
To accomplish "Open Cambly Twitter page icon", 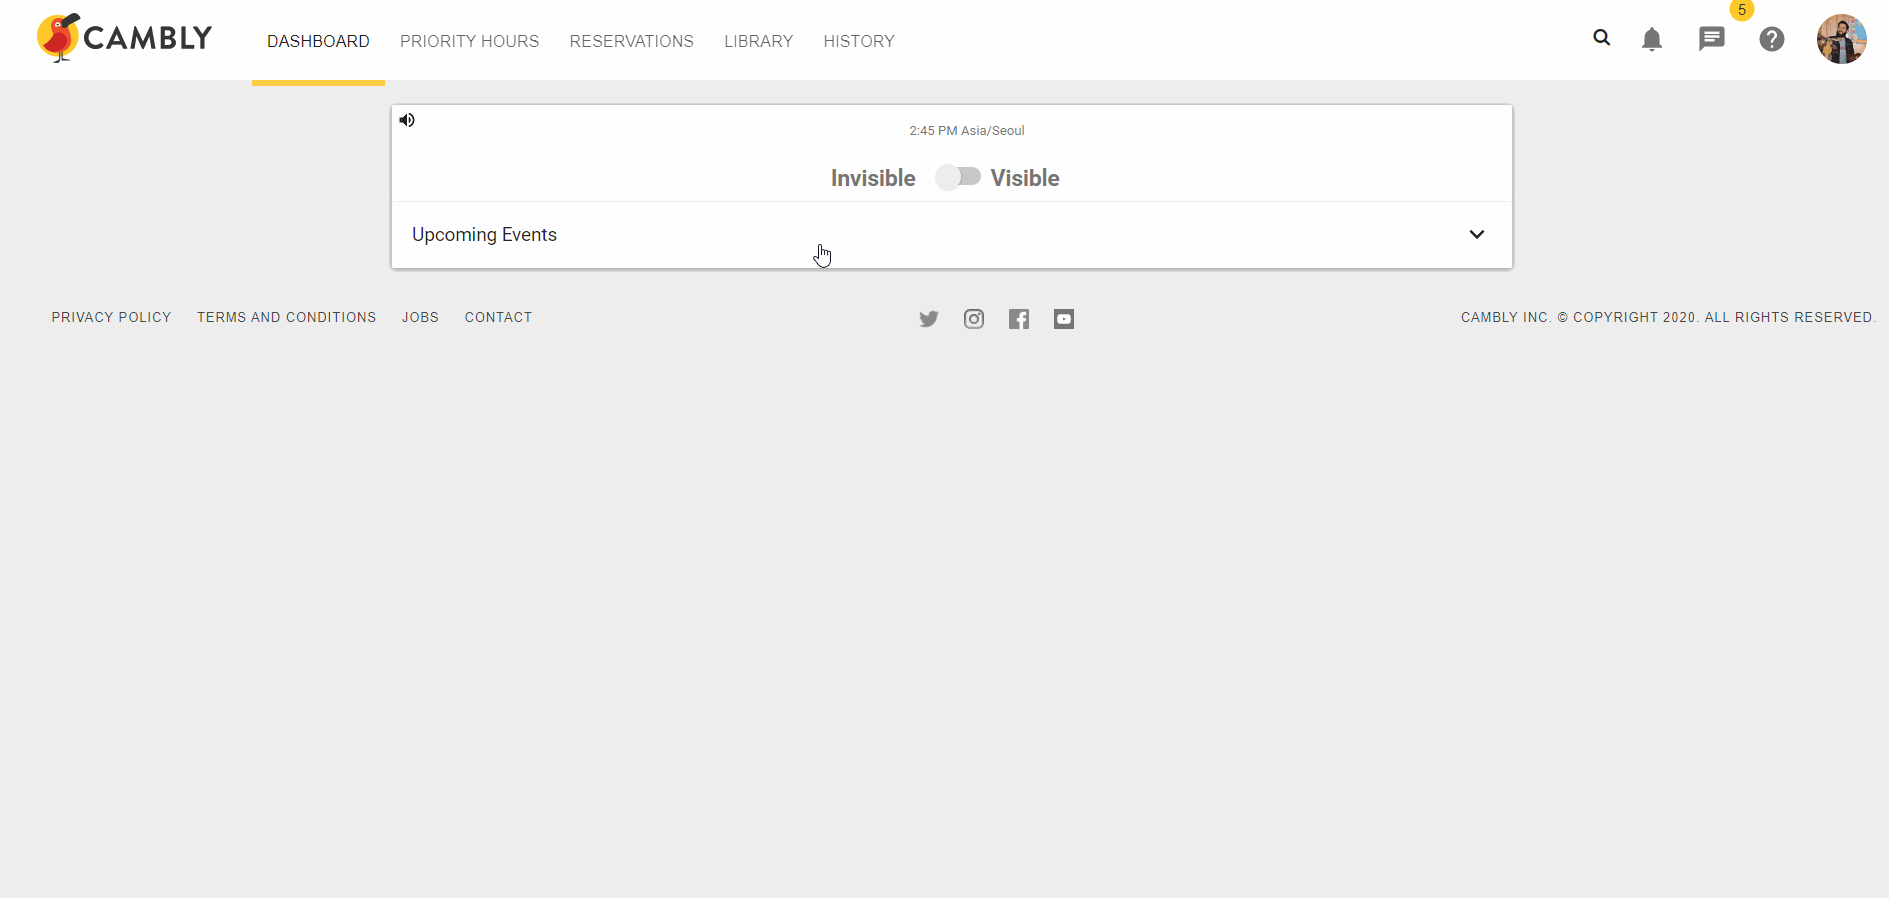I will (929, 319).
